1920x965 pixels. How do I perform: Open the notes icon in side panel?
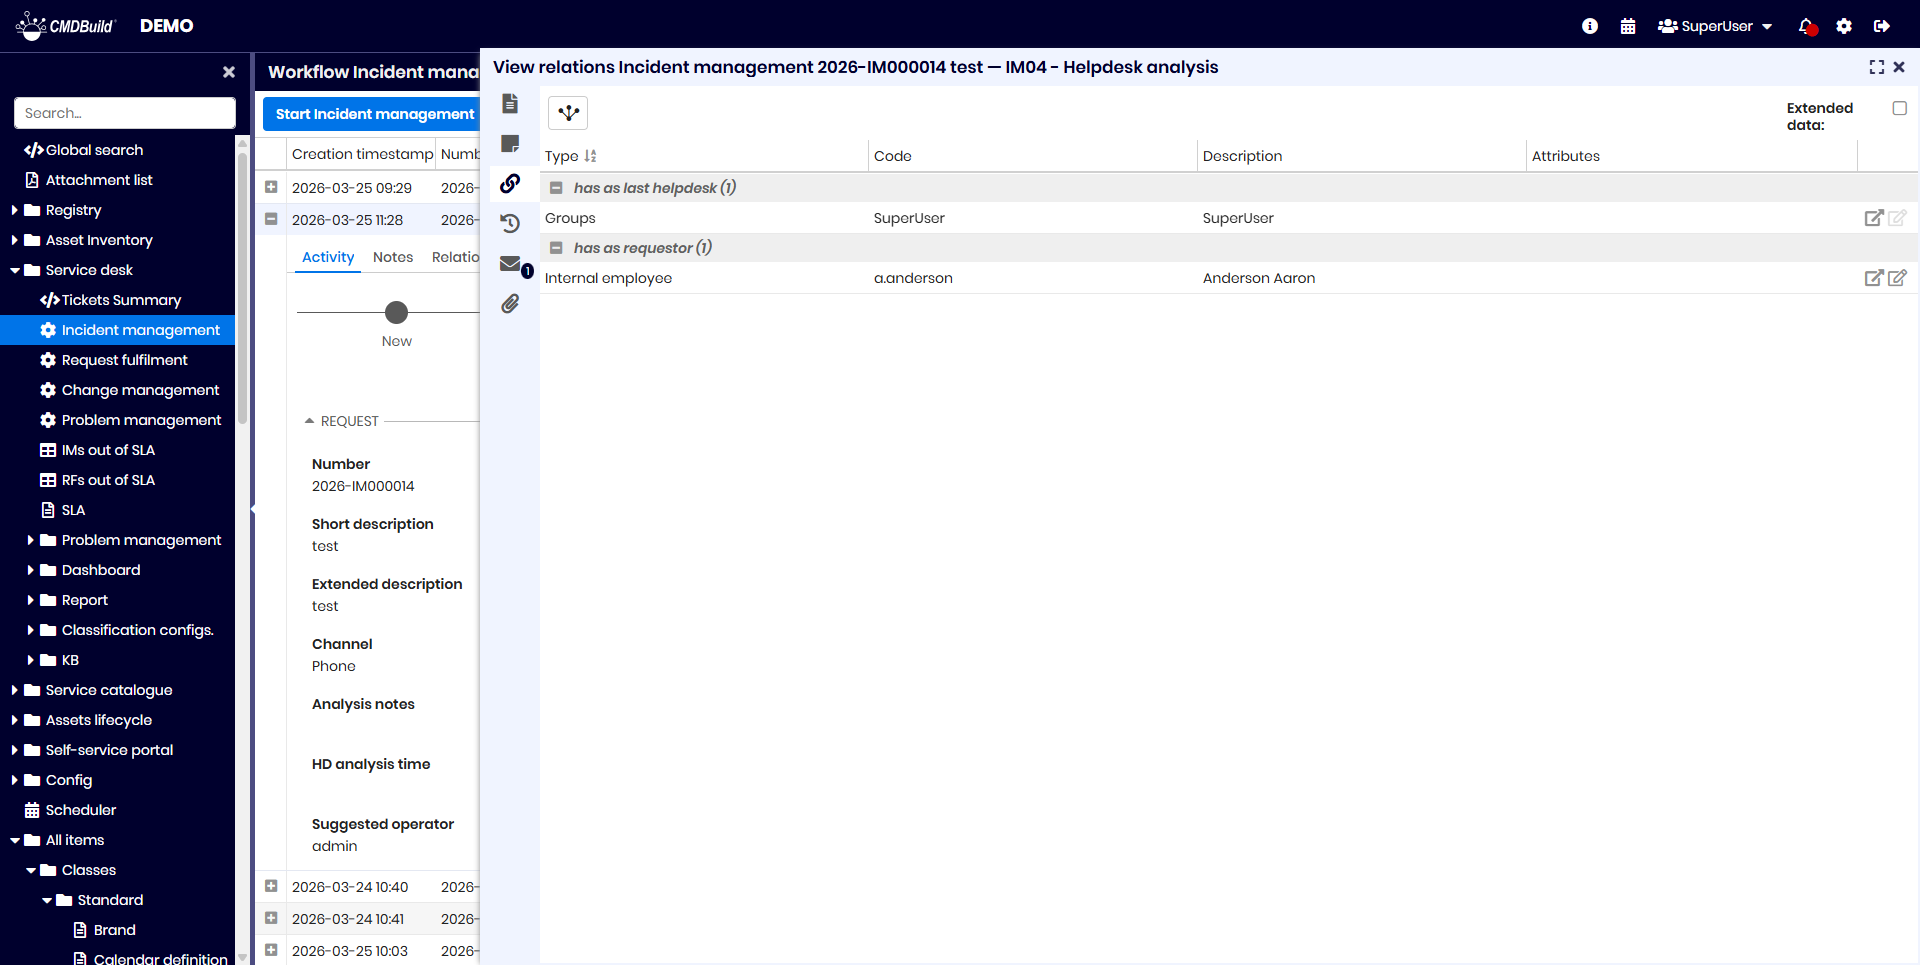pos(510,144)
